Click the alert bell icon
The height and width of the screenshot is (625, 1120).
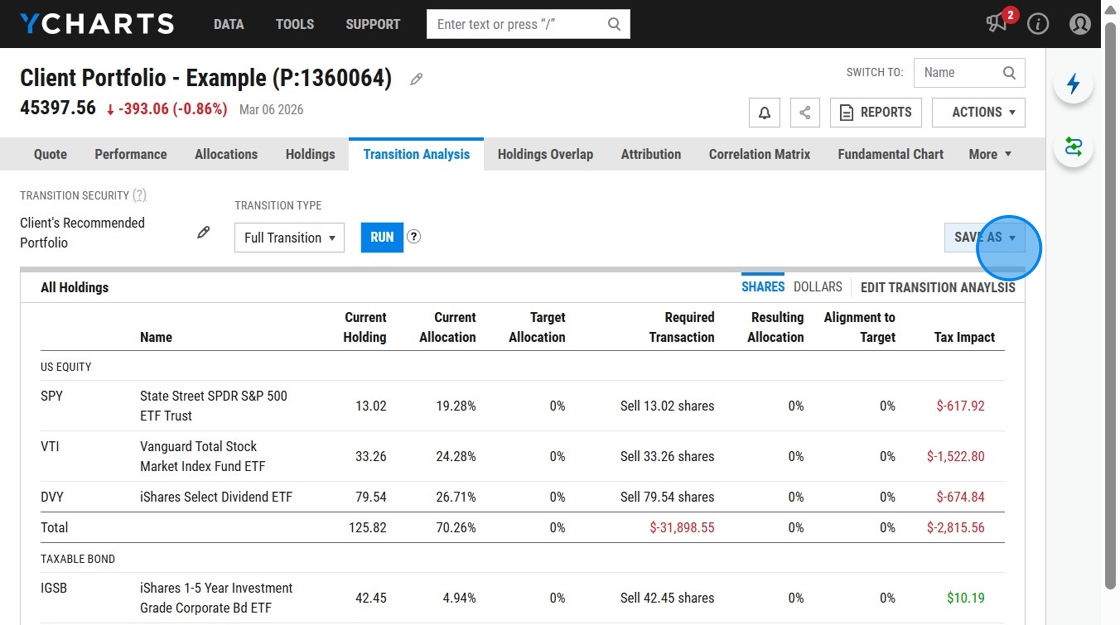point(764,113)
